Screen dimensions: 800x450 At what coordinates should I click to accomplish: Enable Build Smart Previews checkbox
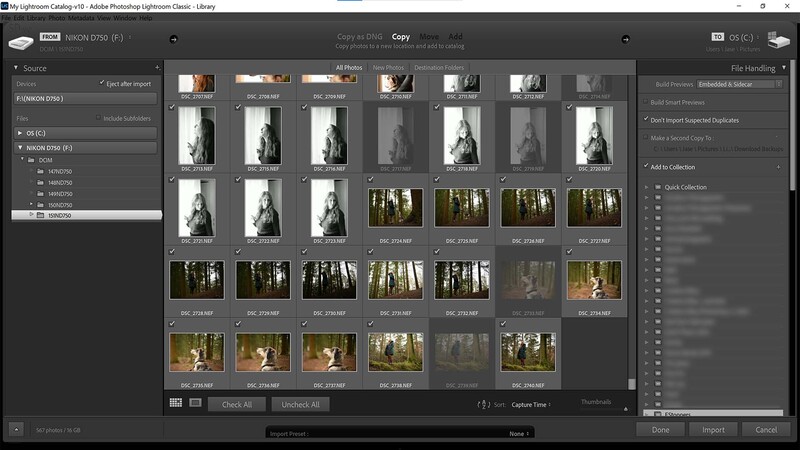[646, 102]
